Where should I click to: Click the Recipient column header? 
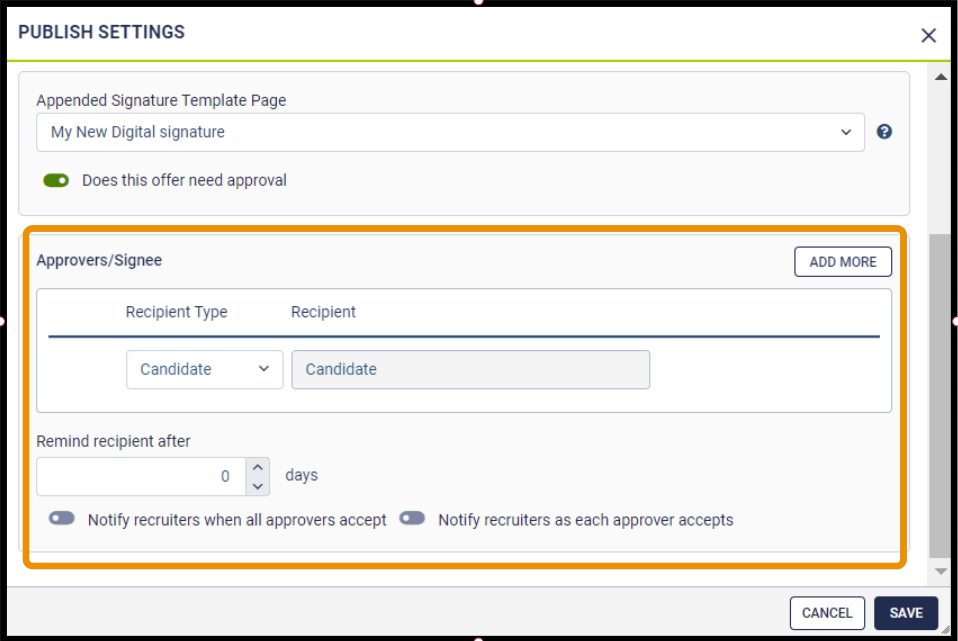323,312
